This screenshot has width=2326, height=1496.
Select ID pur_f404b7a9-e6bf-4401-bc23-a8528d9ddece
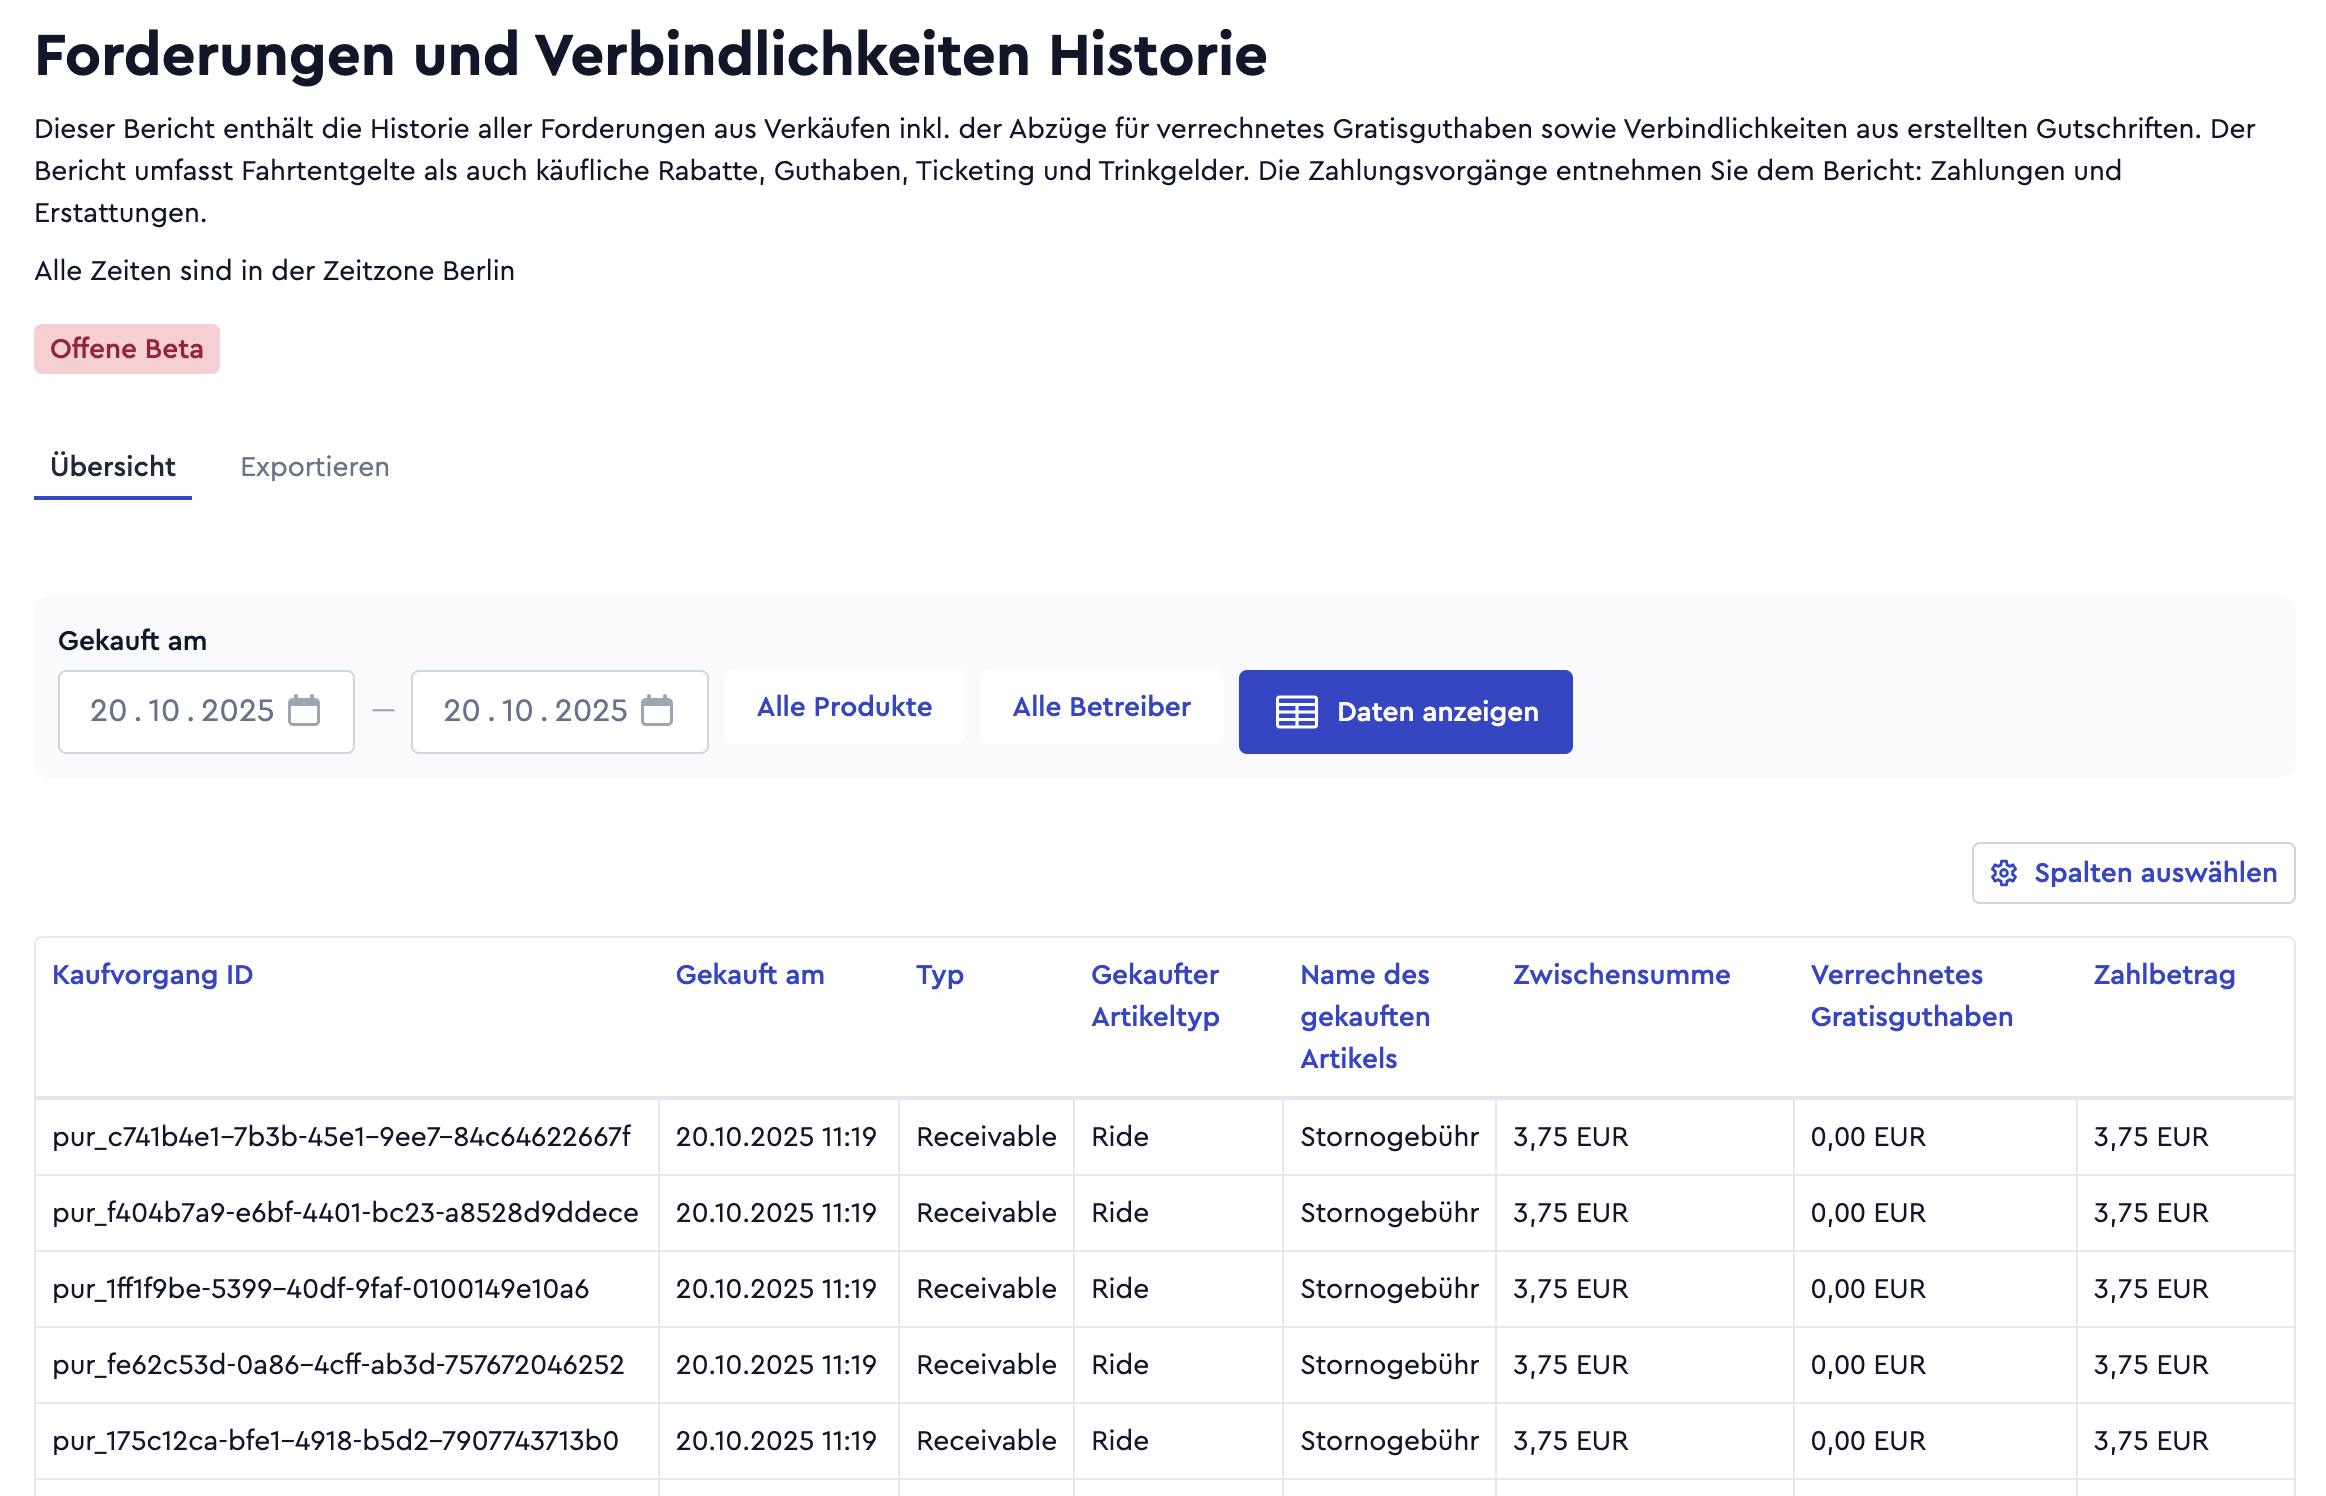(345, 1213)
